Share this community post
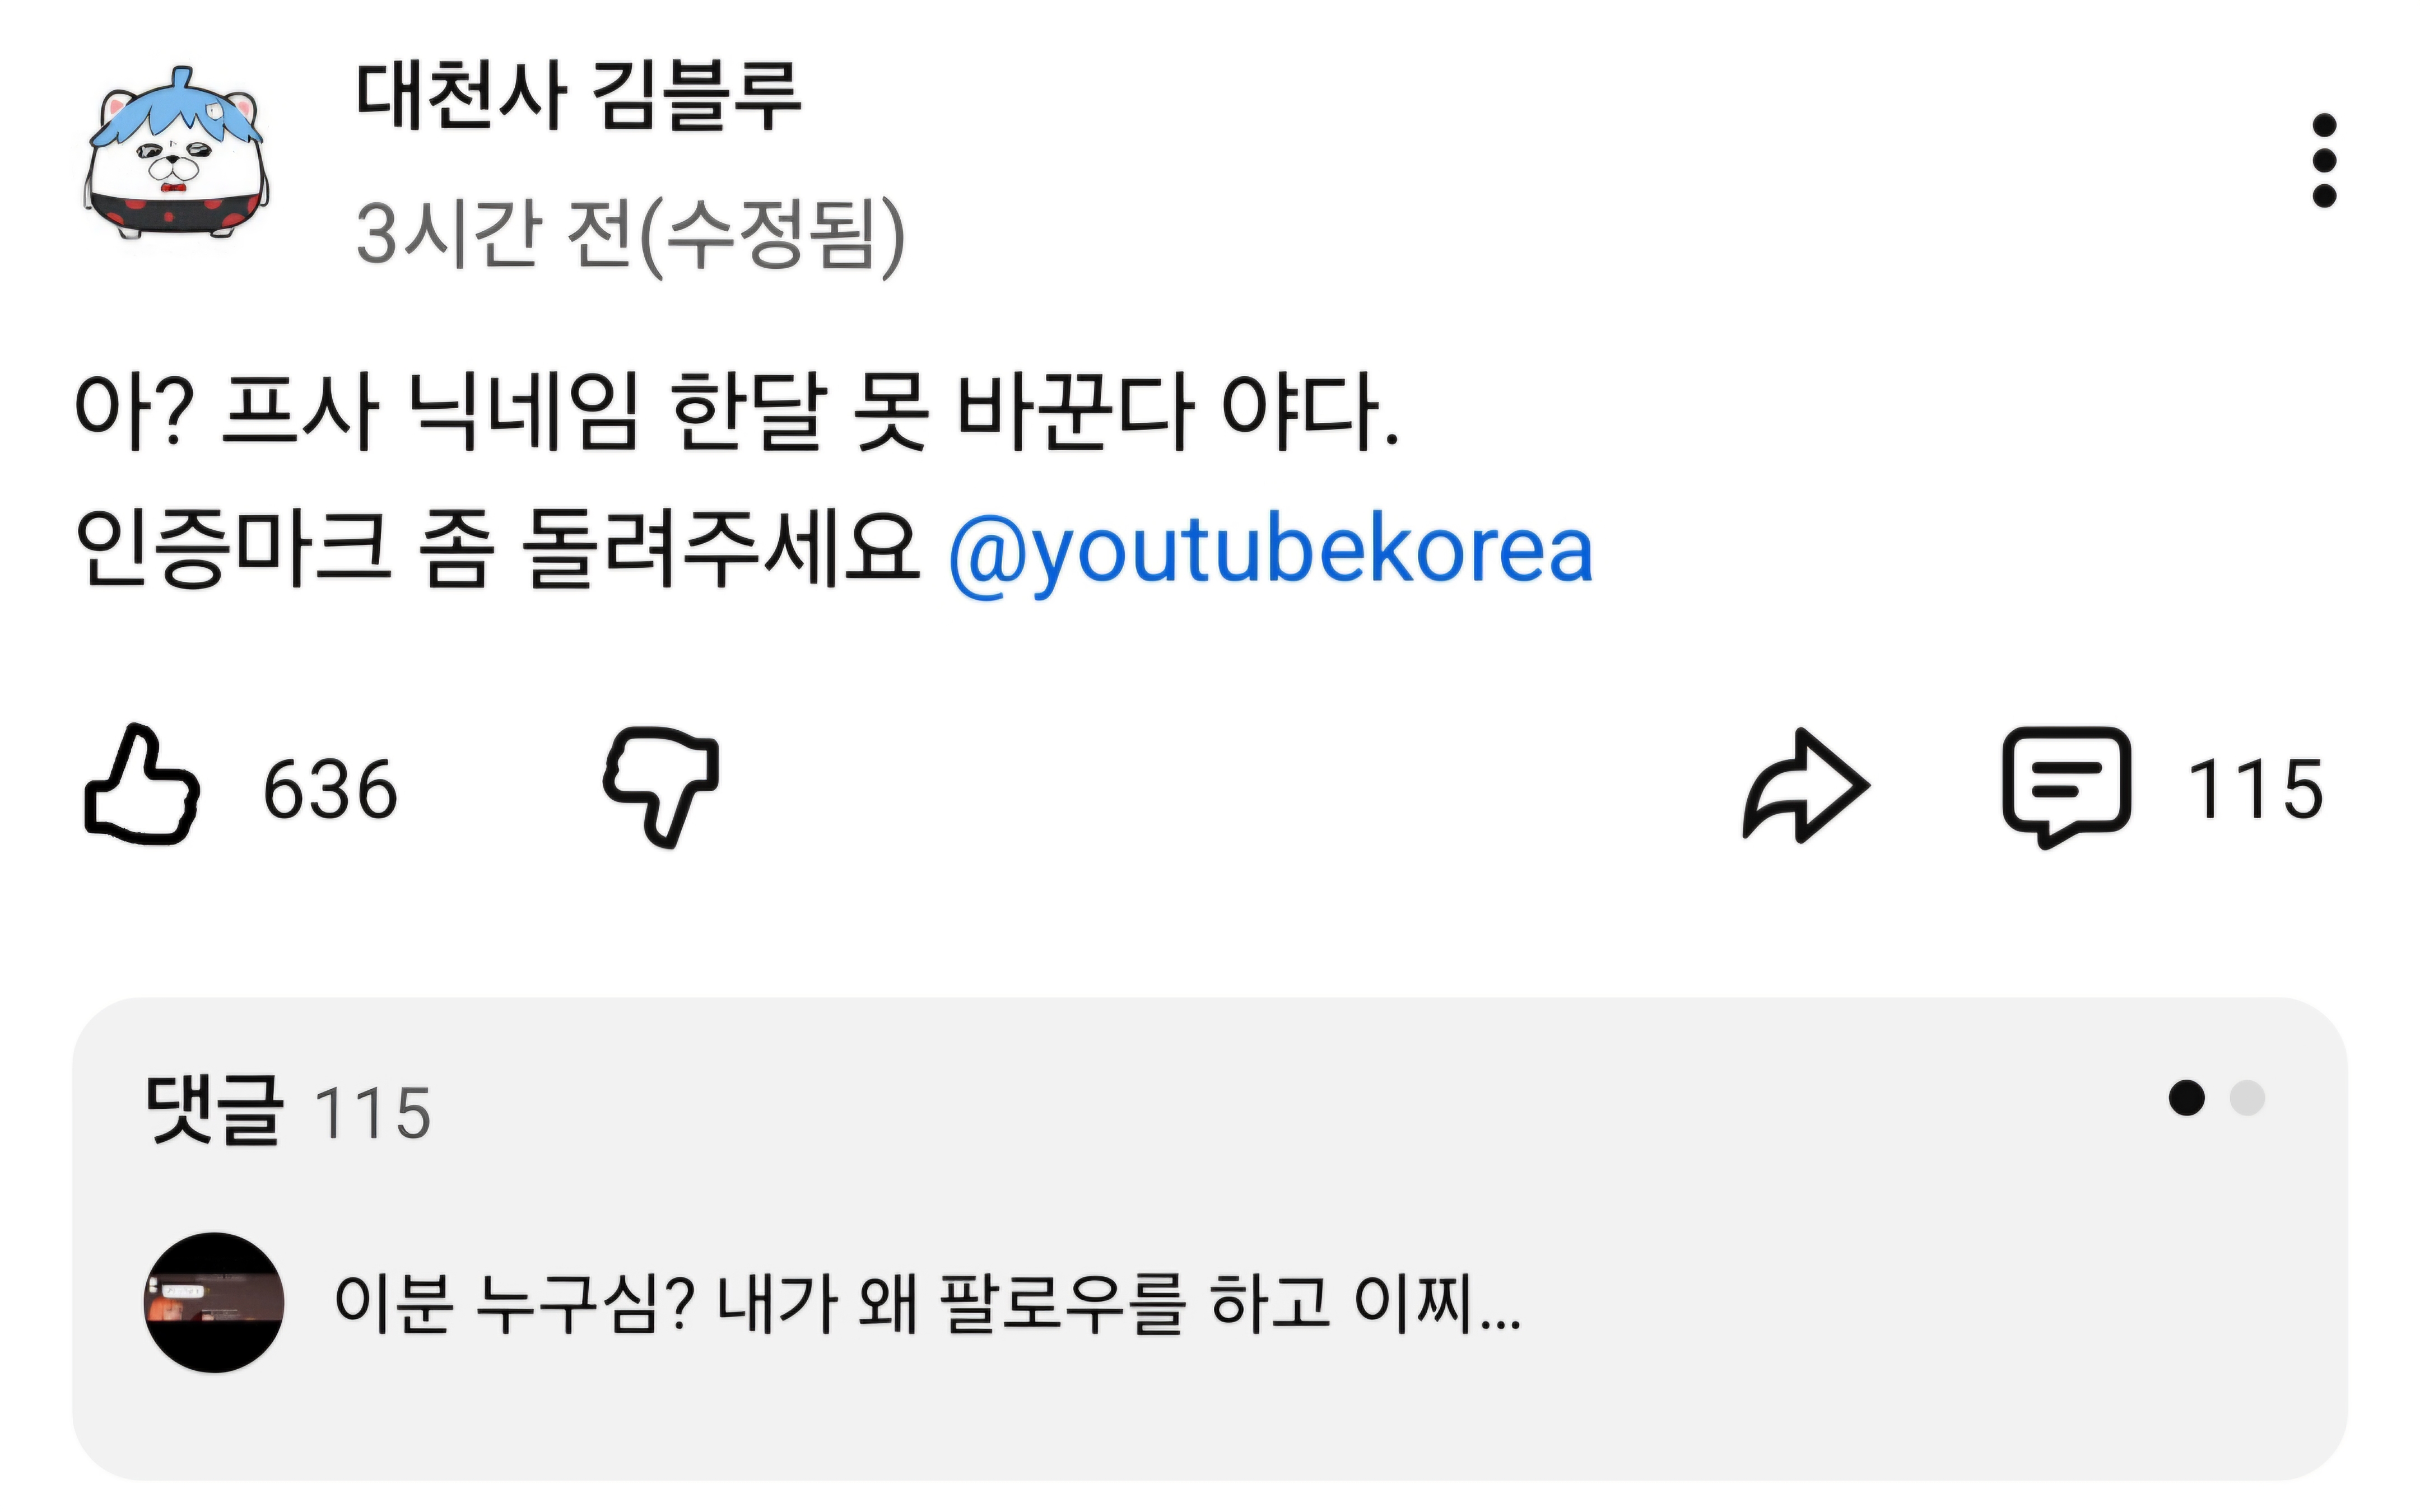This screenshot has height=1512, width=2420. pyautogui.click(x=1804, y=785)
